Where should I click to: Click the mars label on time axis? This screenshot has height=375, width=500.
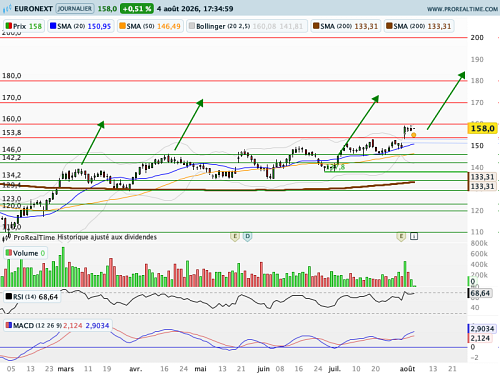click(x=66, y=369)
